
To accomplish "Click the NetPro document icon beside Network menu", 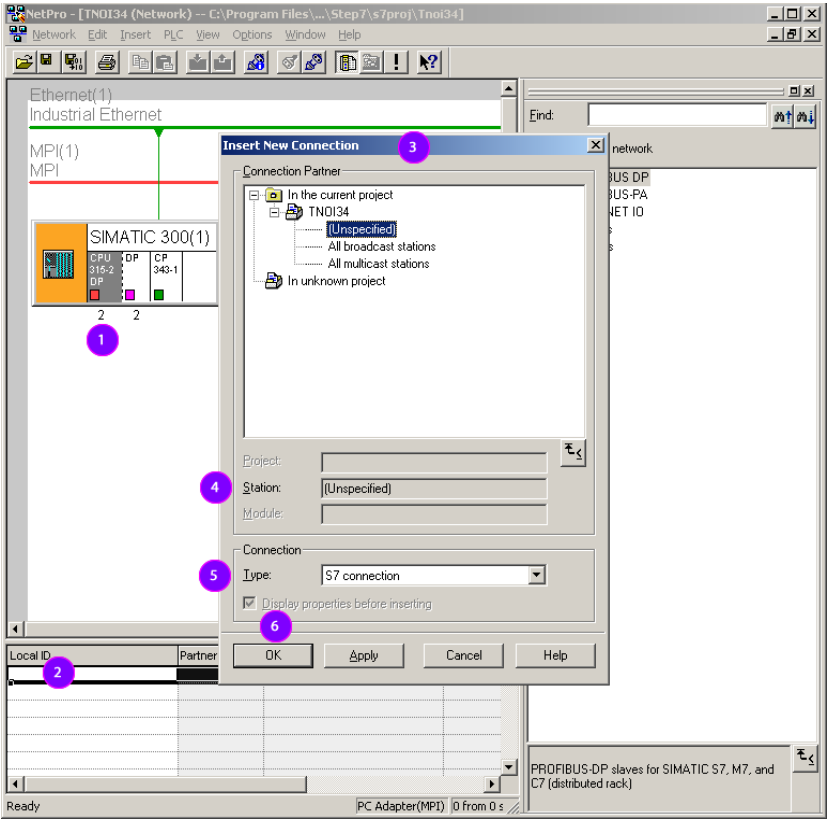I will coord(17,34).
